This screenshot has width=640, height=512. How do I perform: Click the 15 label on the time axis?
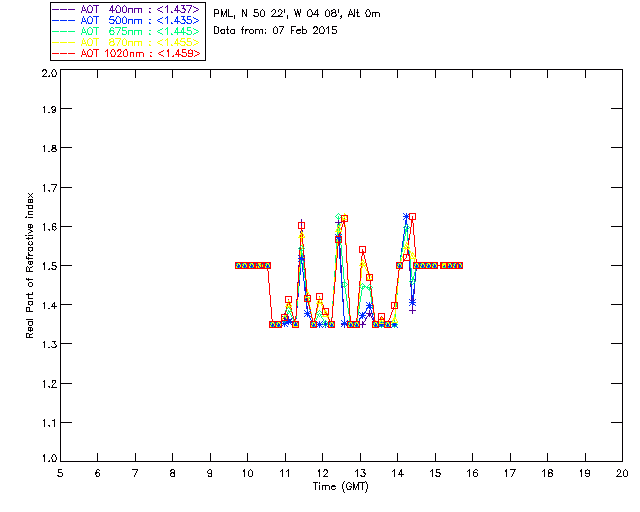435,473
